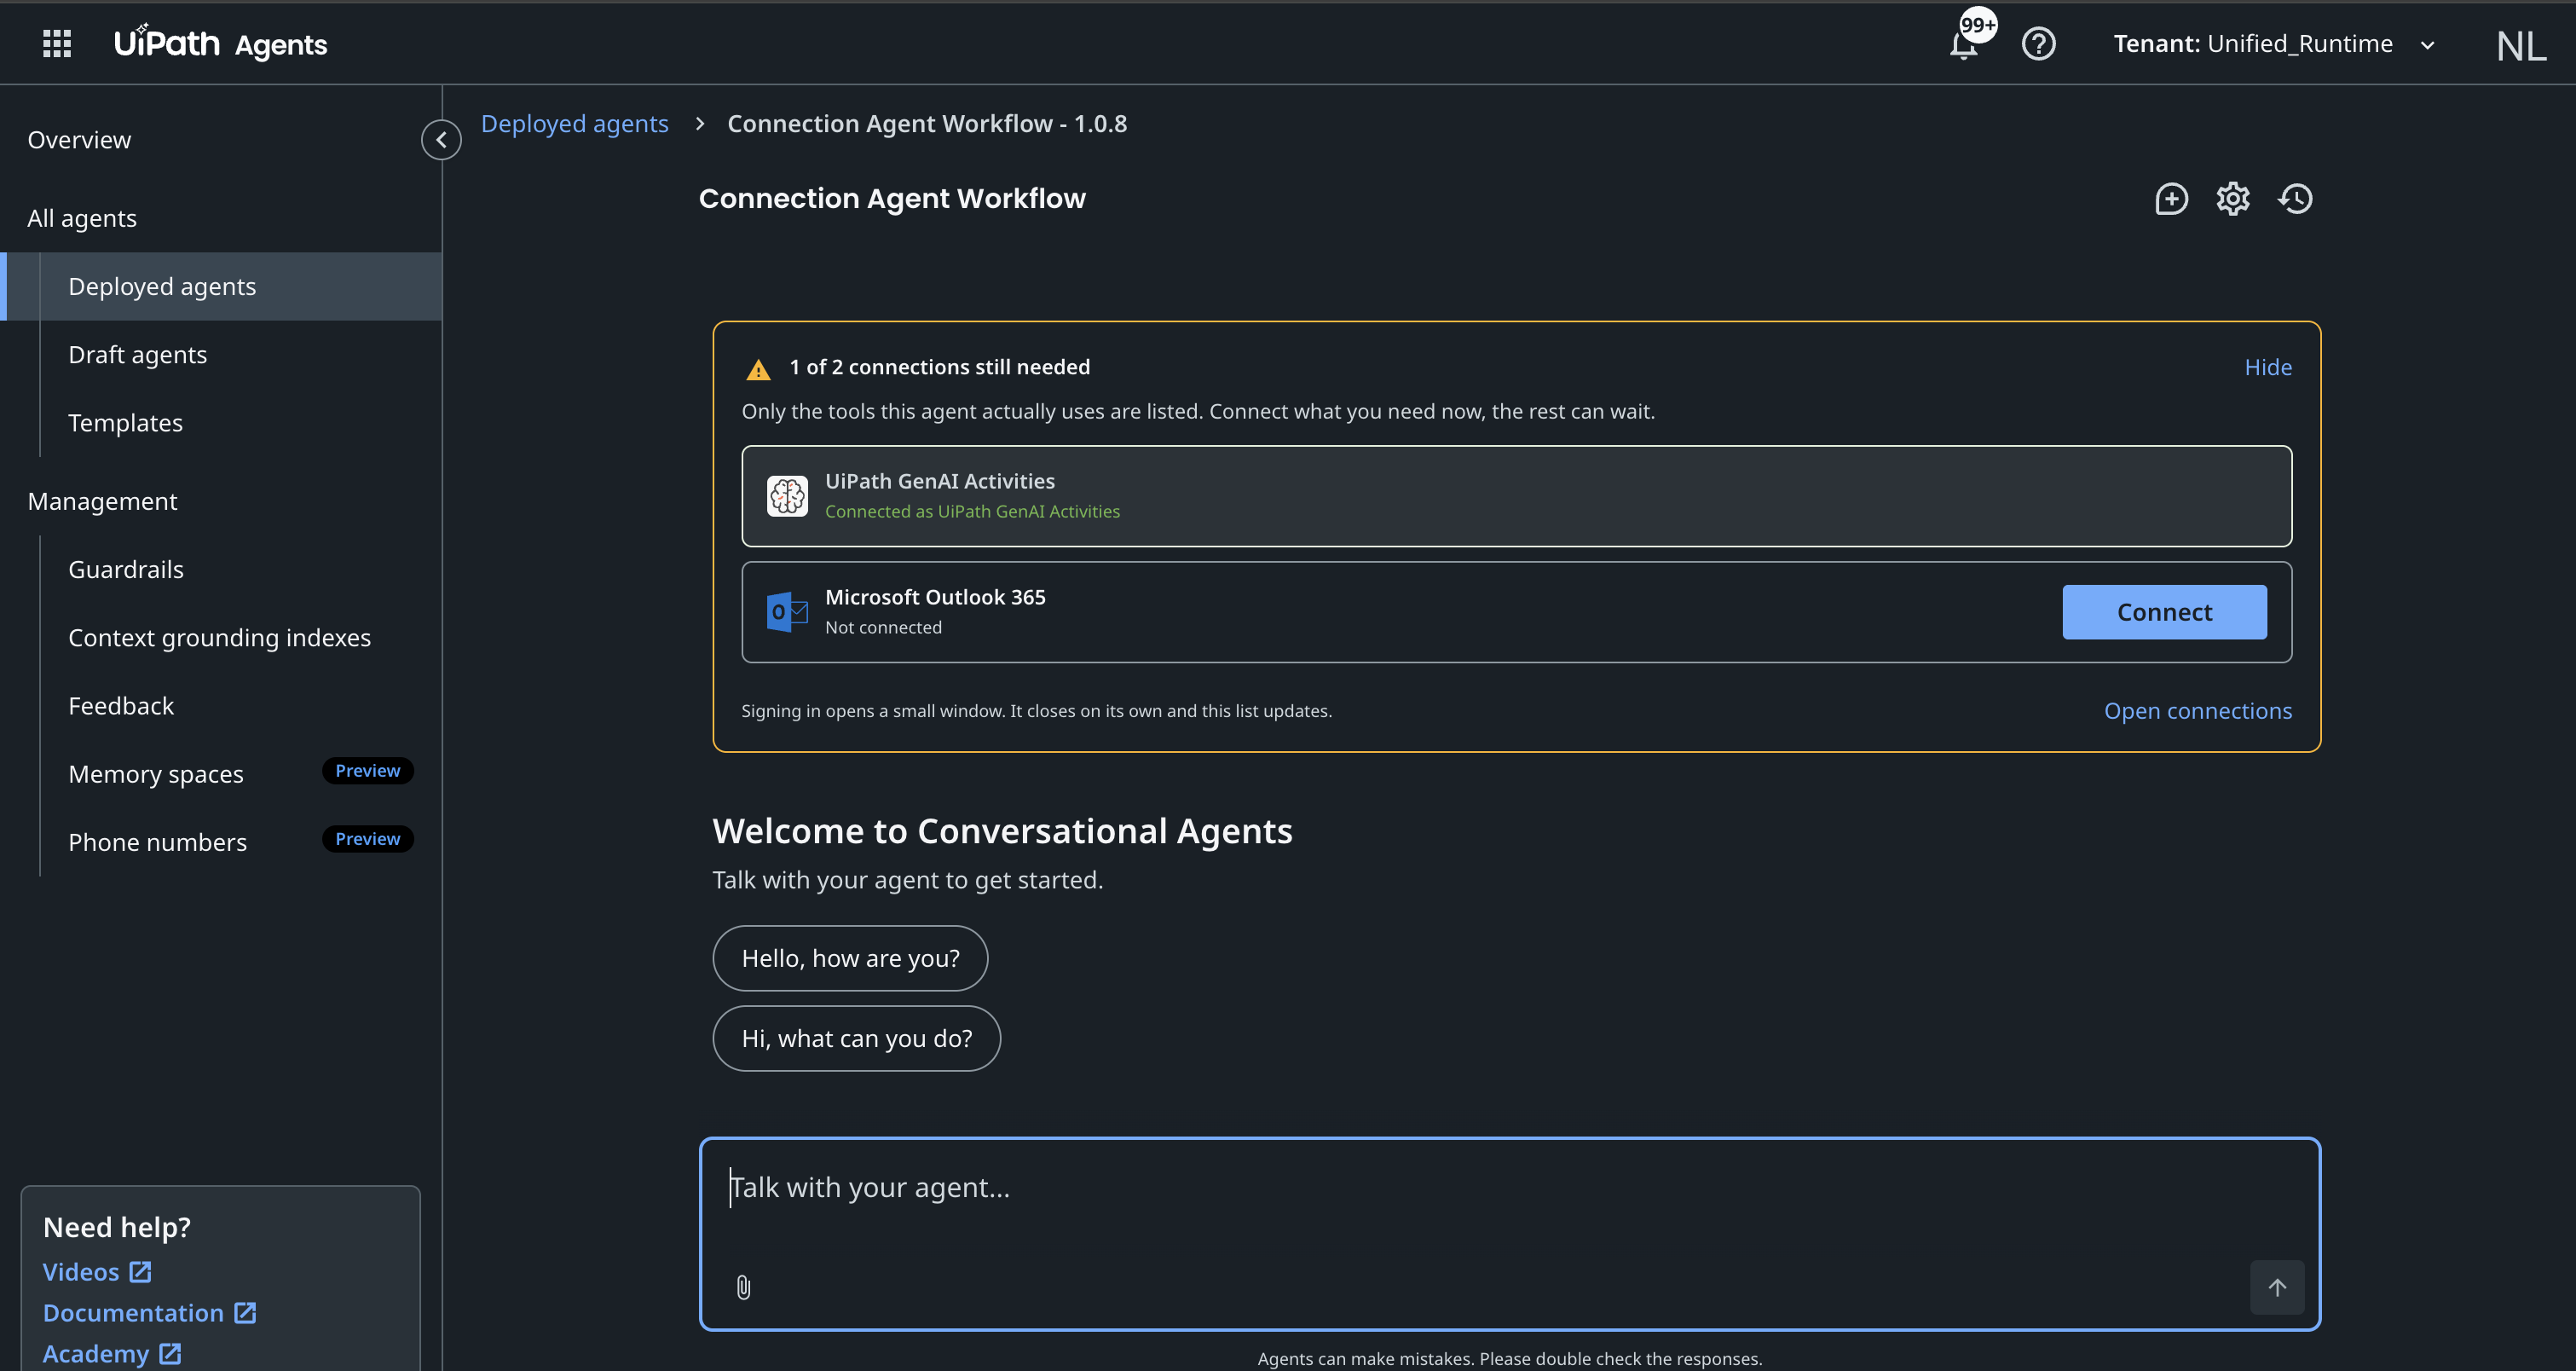Image resolution: width=2576 pixels, height=1371 pixels.
Task: Select All agents in sidebar
Action: click(82, 218)
